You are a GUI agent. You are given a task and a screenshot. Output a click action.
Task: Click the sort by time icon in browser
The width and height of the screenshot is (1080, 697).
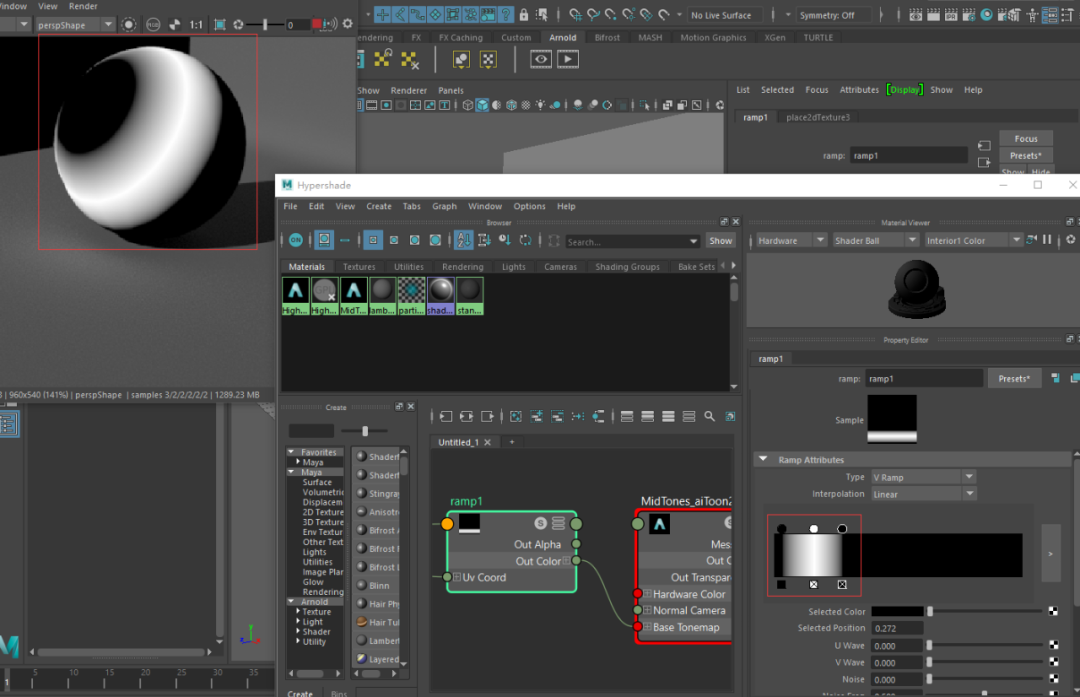click(x=505, y=240)
